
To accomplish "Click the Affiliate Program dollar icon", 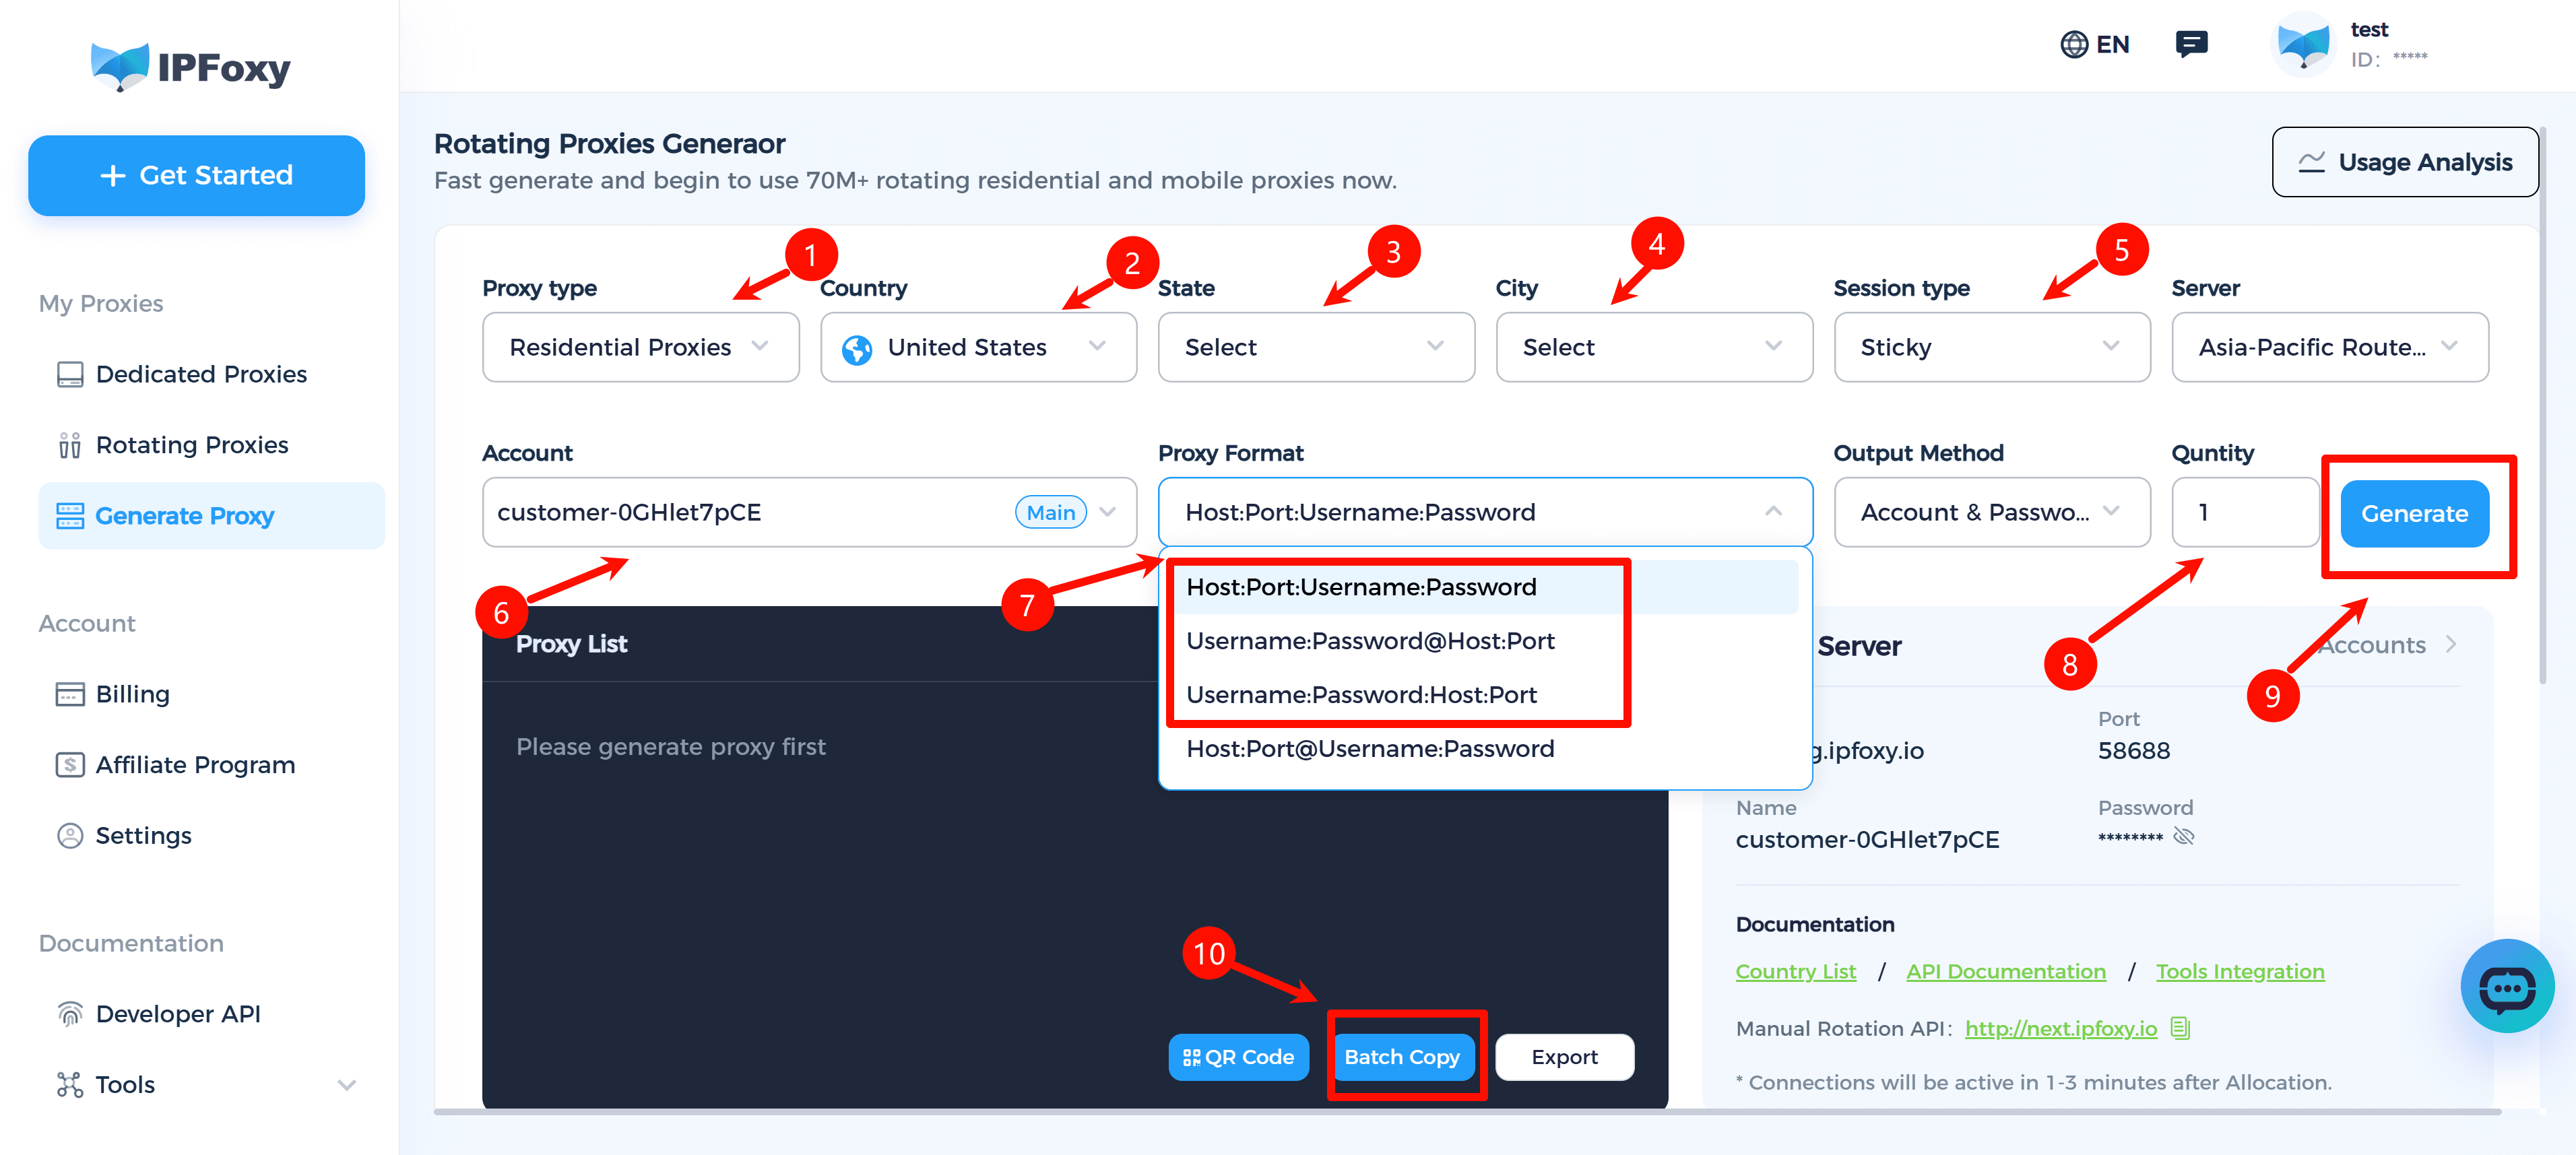I will [x=70, y=765].
